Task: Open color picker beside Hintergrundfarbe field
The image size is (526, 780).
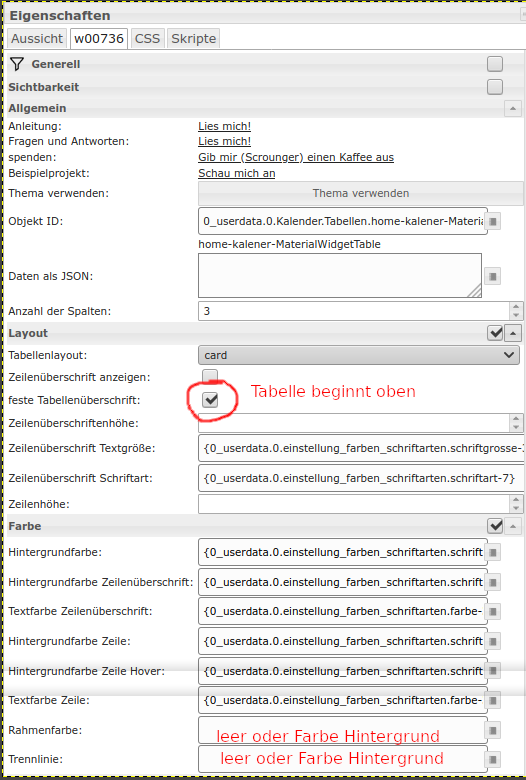Action: 493,552
